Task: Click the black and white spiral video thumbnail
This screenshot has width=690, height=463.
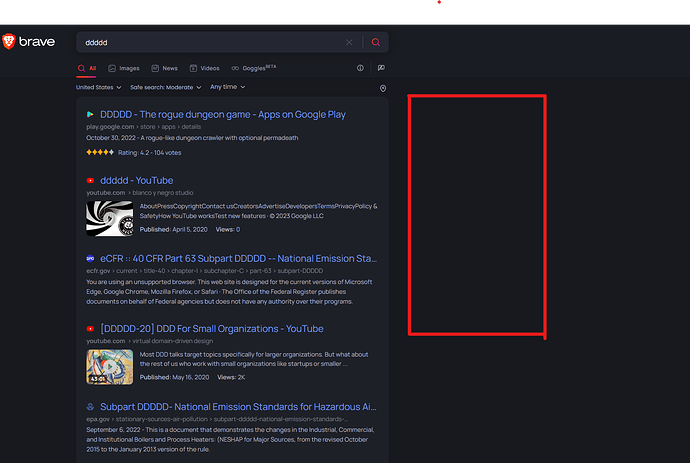Action: click(x=110, y=218)
